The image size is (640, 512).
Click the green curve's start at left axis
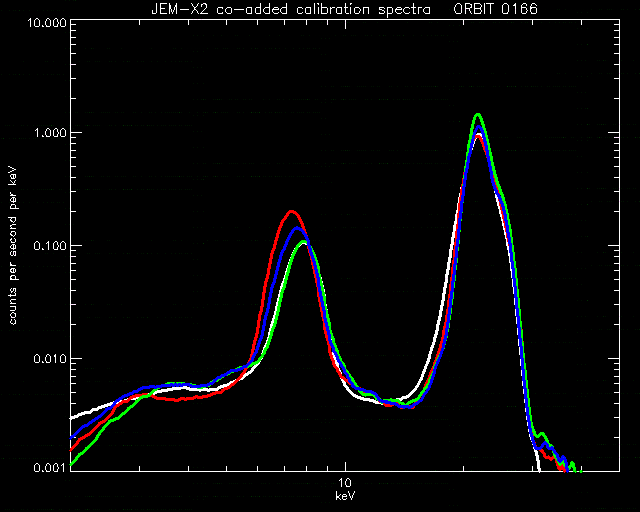(x=73, y=464)
